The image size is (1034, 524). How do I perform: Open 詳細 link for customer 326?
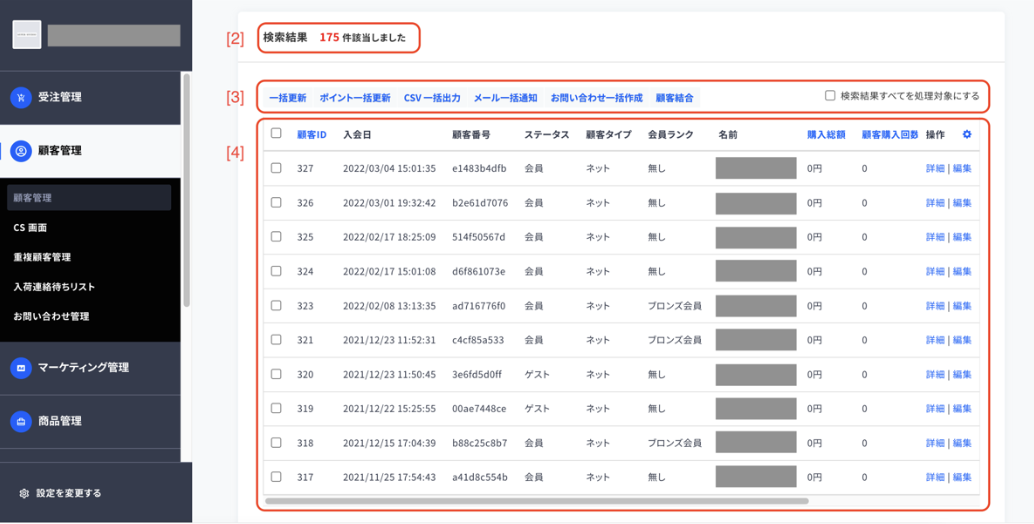(x=935, y=202)
